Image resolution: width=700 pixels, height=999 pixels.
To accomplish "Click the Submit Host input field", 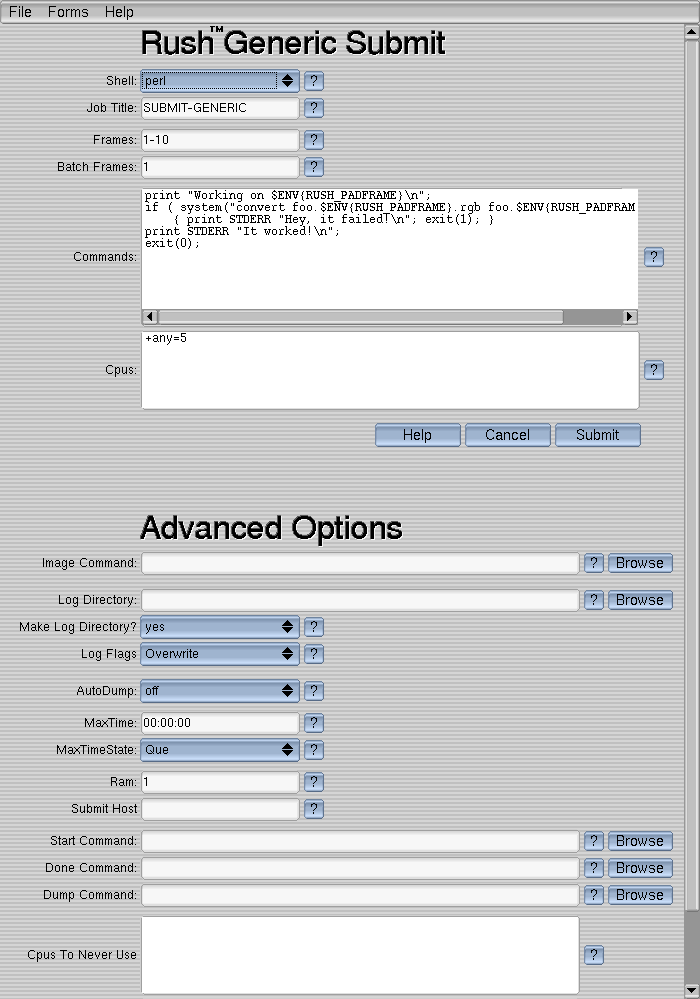I will pos(220,809).
